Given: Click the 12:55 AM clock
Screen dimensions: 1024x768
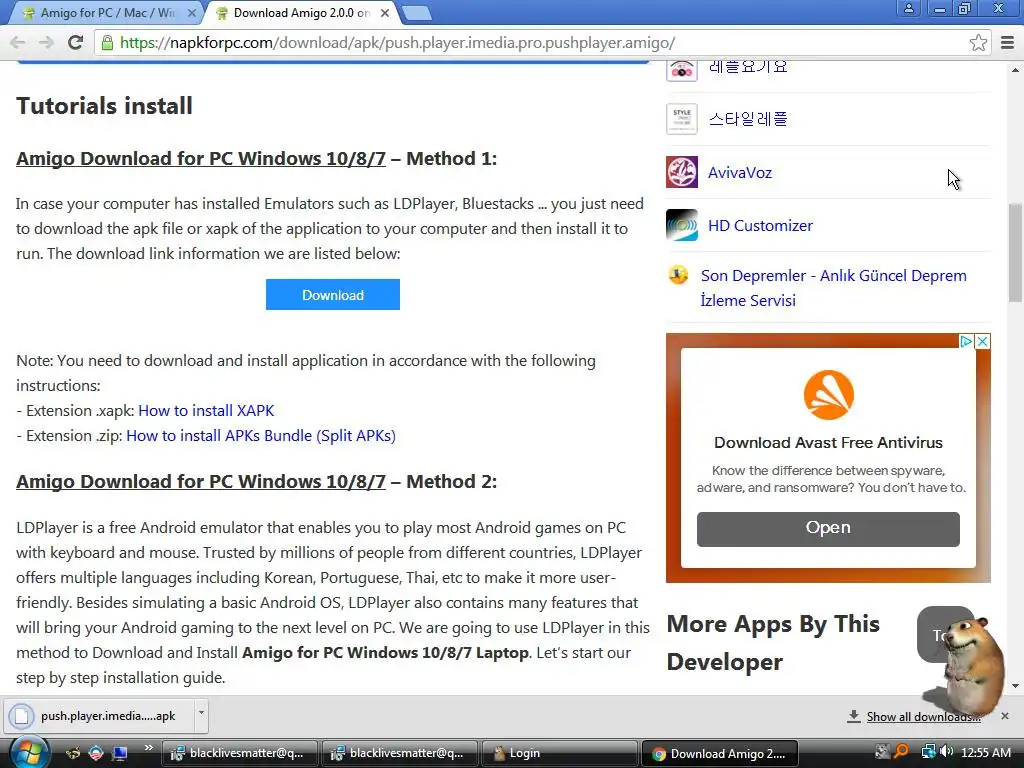Looking at the screenshot, I should (985, 753).
